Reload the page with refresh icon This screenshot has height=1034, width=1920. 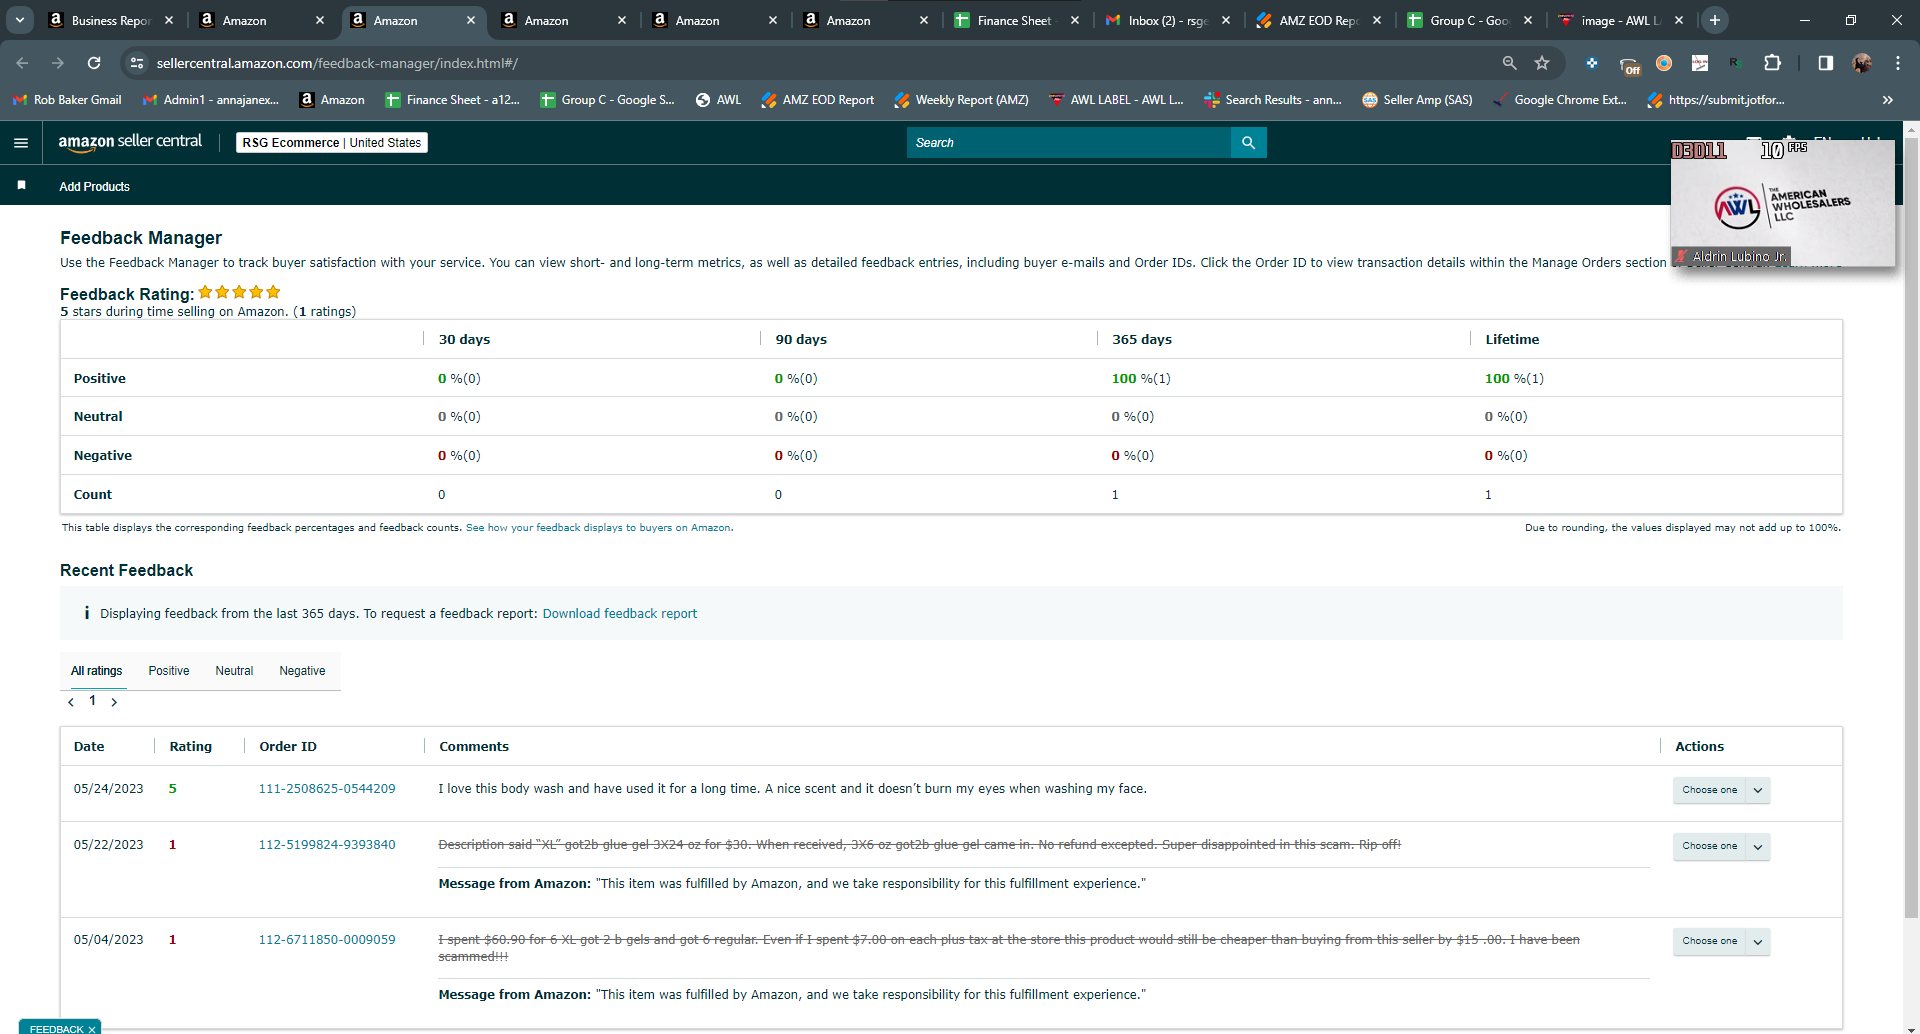click(x=94, y=63)
